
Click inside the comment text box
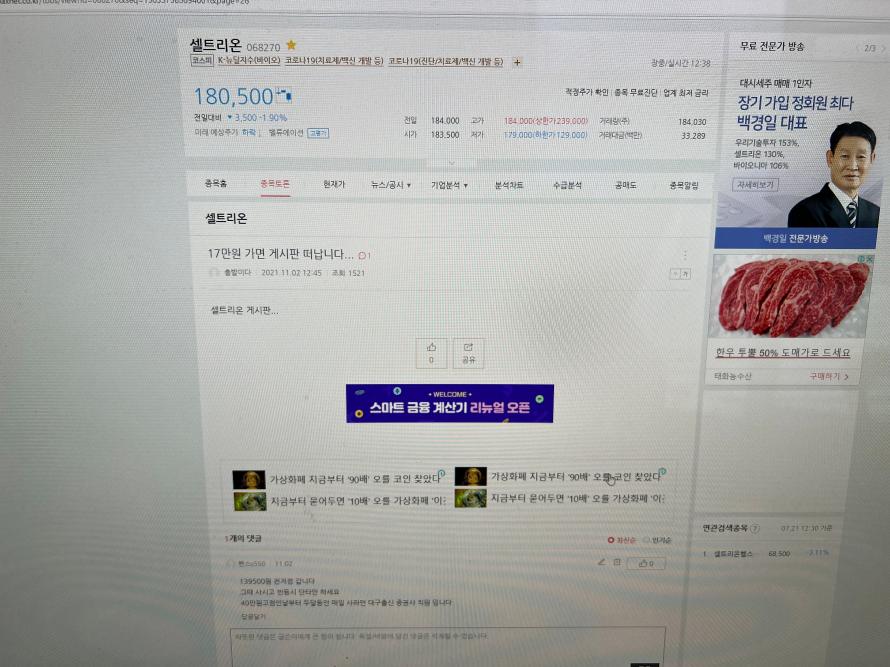coord(447,647)
